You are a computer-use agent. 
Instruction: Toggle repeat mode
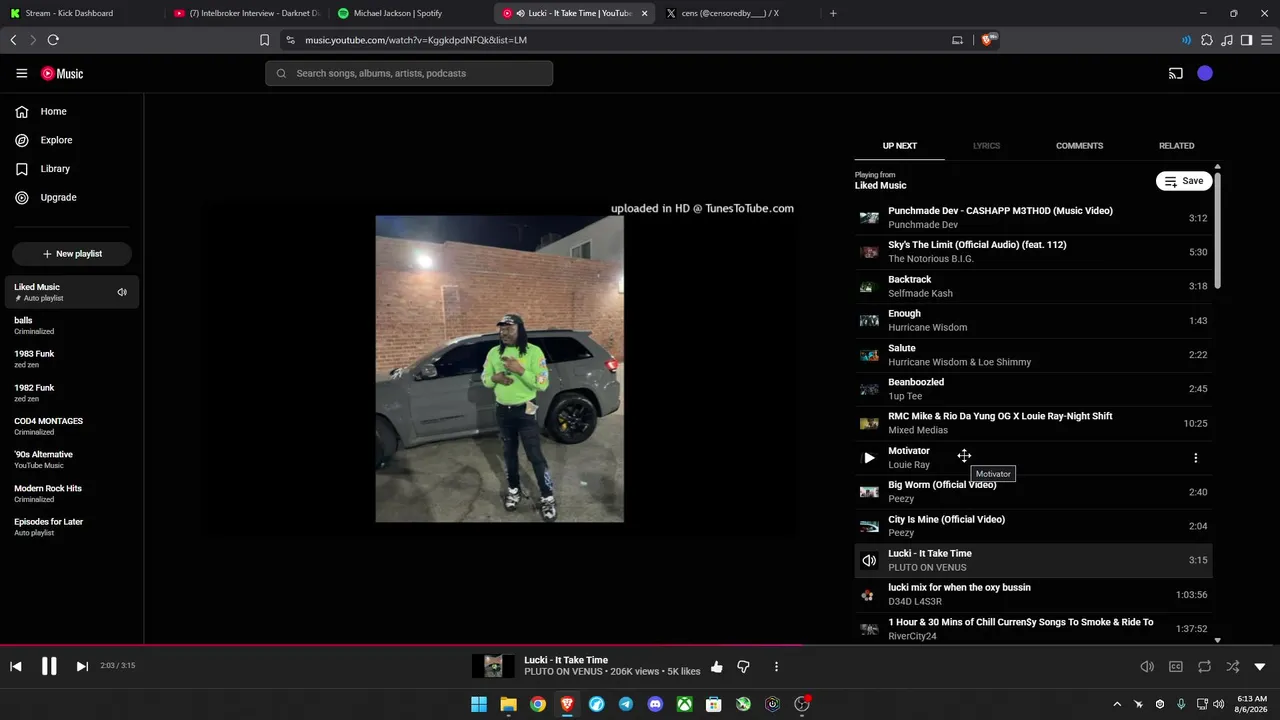1204,667
